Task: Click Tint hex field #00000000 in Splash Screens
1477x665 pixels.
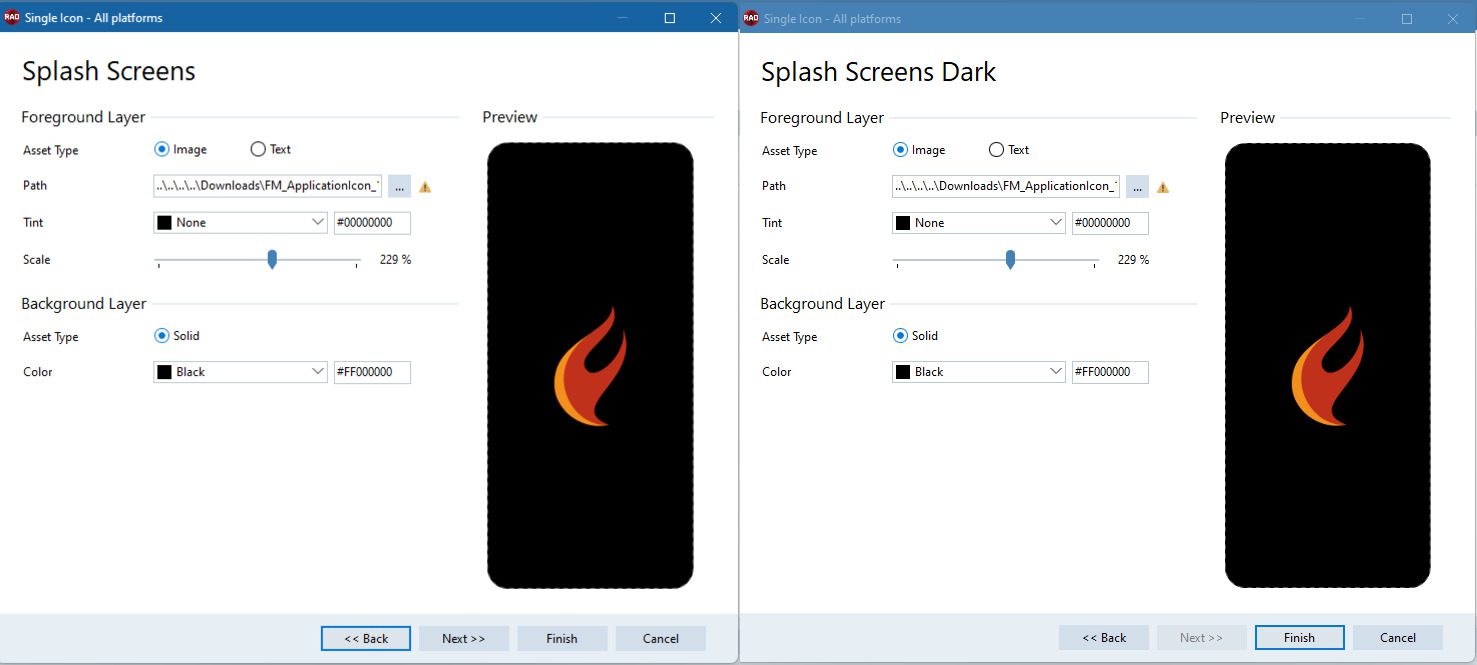Action: [372, 222]
